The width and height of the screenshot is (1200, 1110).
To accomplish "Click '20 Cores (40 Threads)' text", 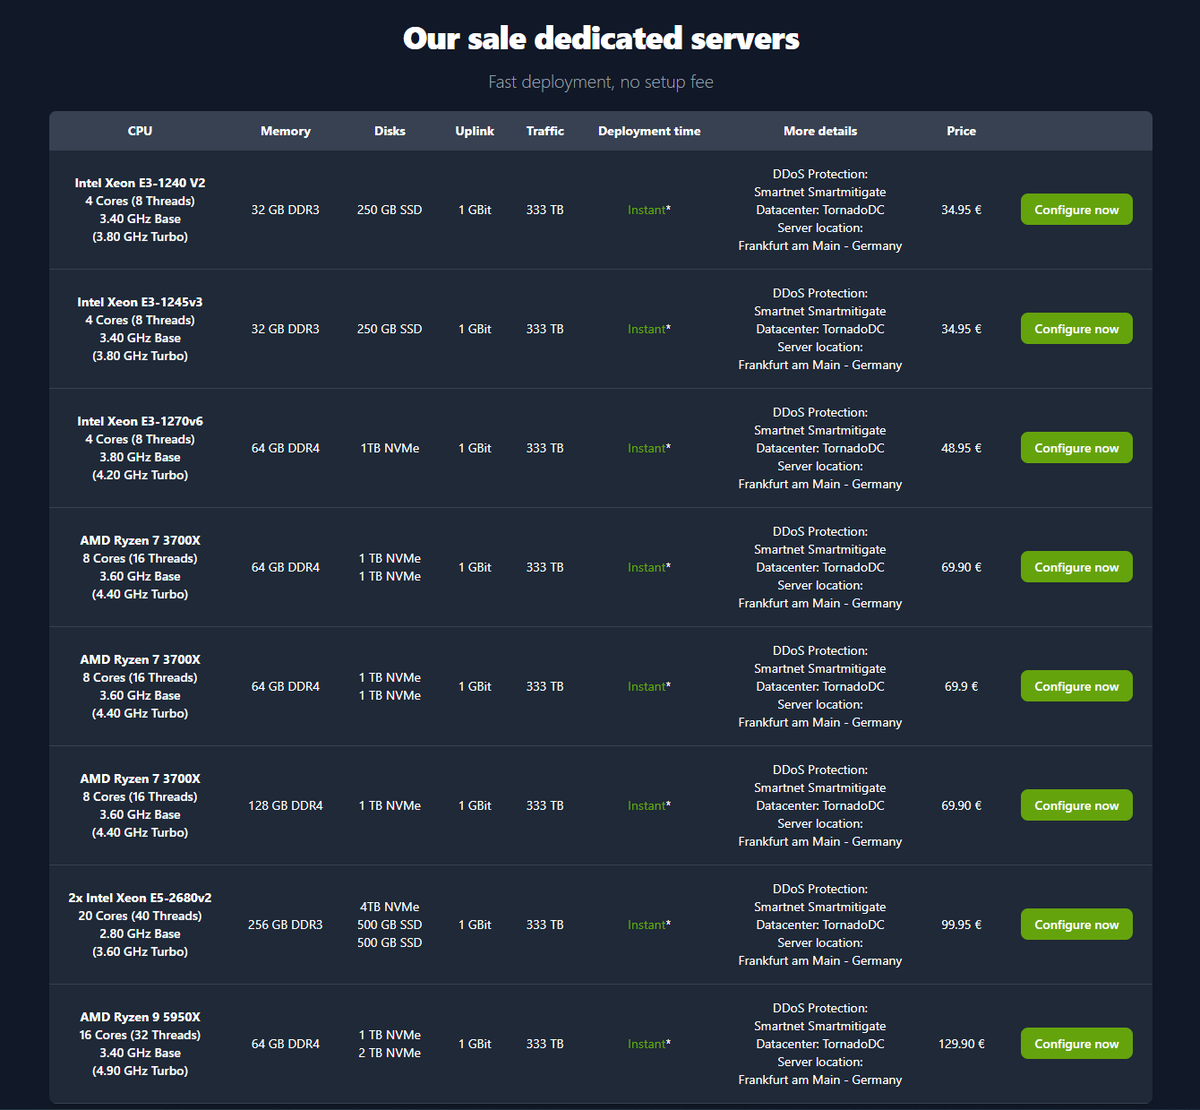I will point(140,916).
